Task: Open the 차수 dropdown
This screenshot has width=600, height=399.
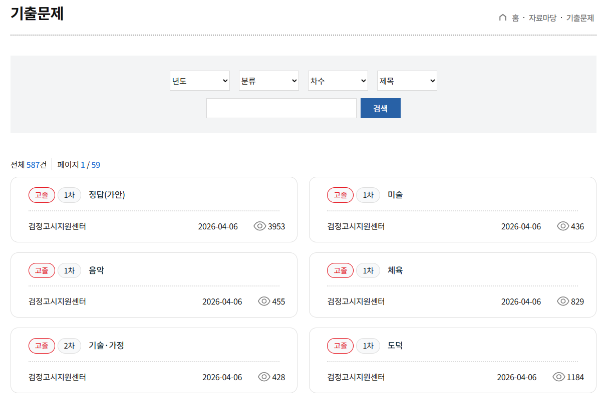Action: pos(338,81)
